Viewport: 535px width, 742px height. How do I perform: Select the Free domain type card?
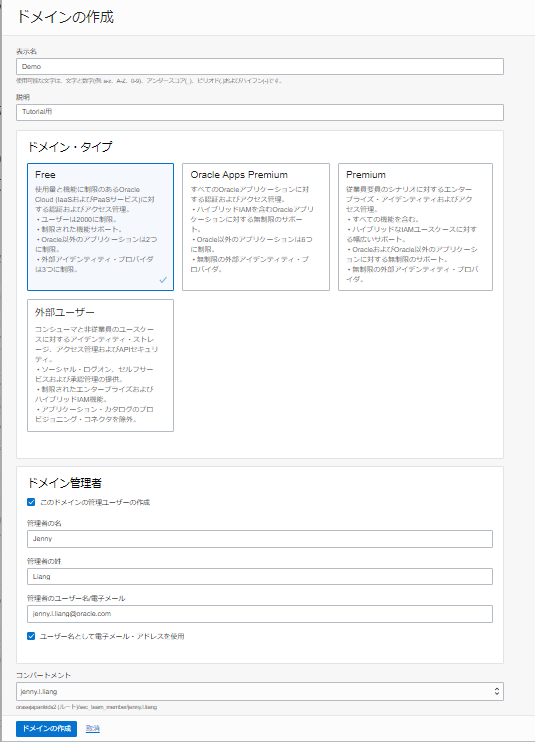pyautogui.click(x=100, y=227)
